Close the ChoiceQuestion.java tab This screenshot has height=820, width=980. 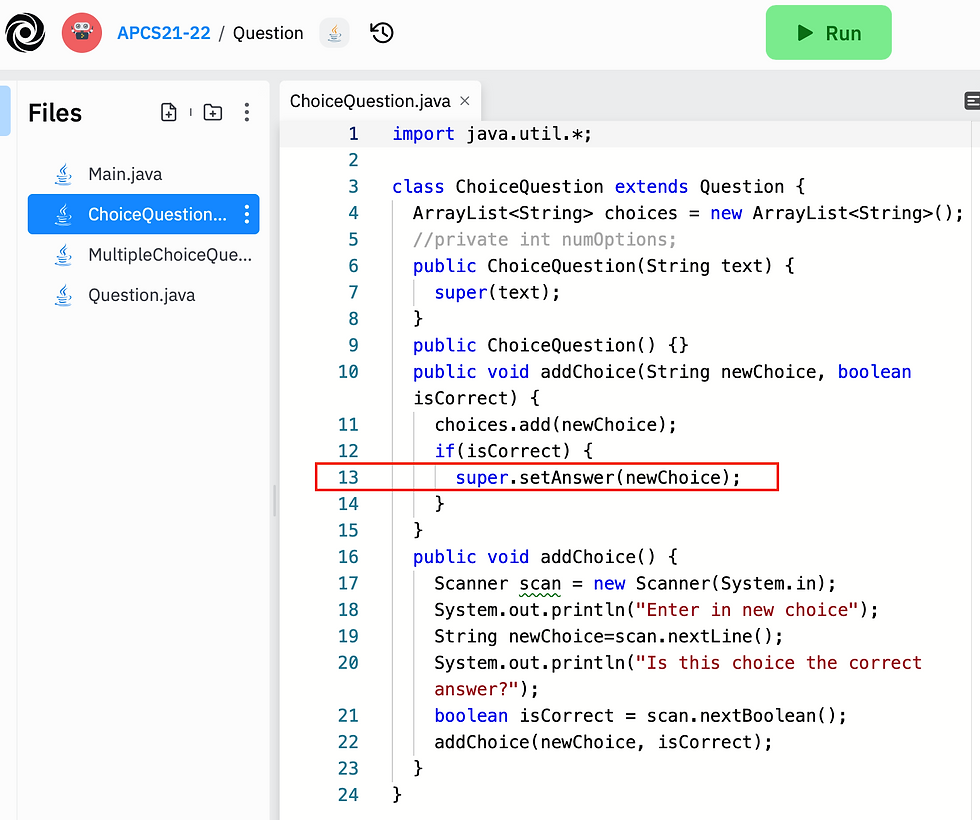pyautogui.click(x=464, y=101)
